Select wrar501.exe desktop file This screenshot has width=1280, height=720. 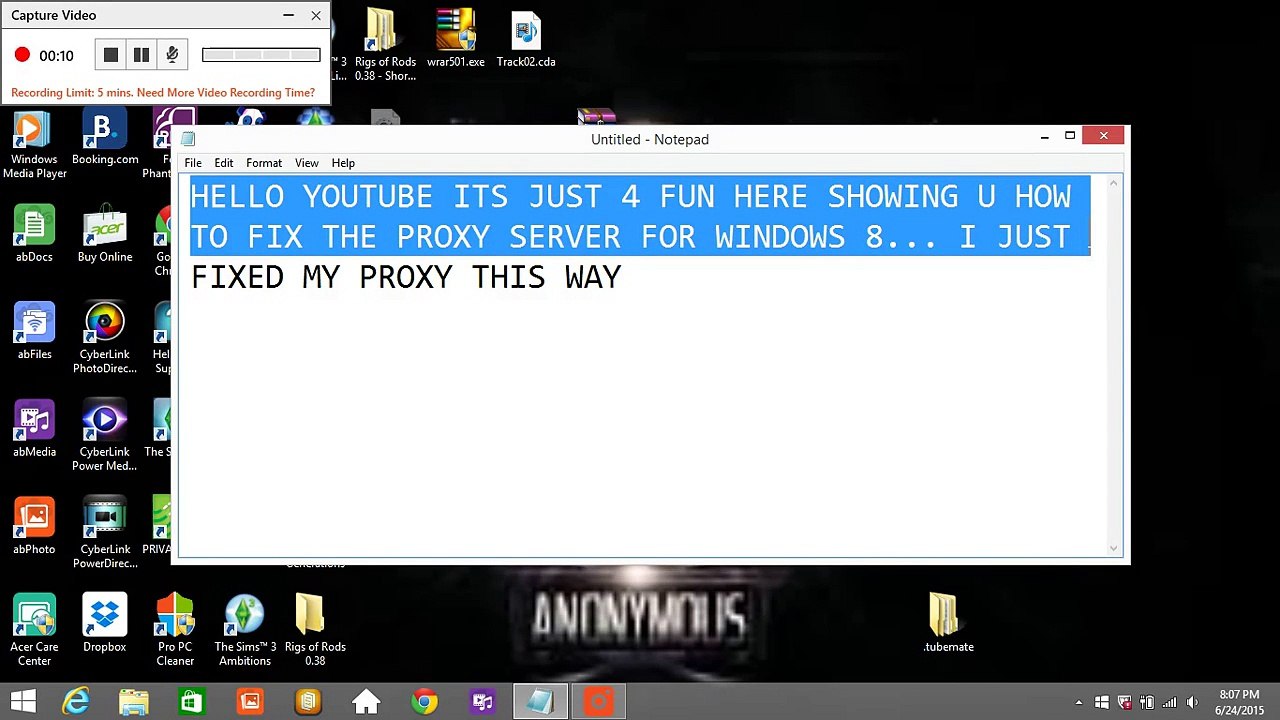coord(455,40)
